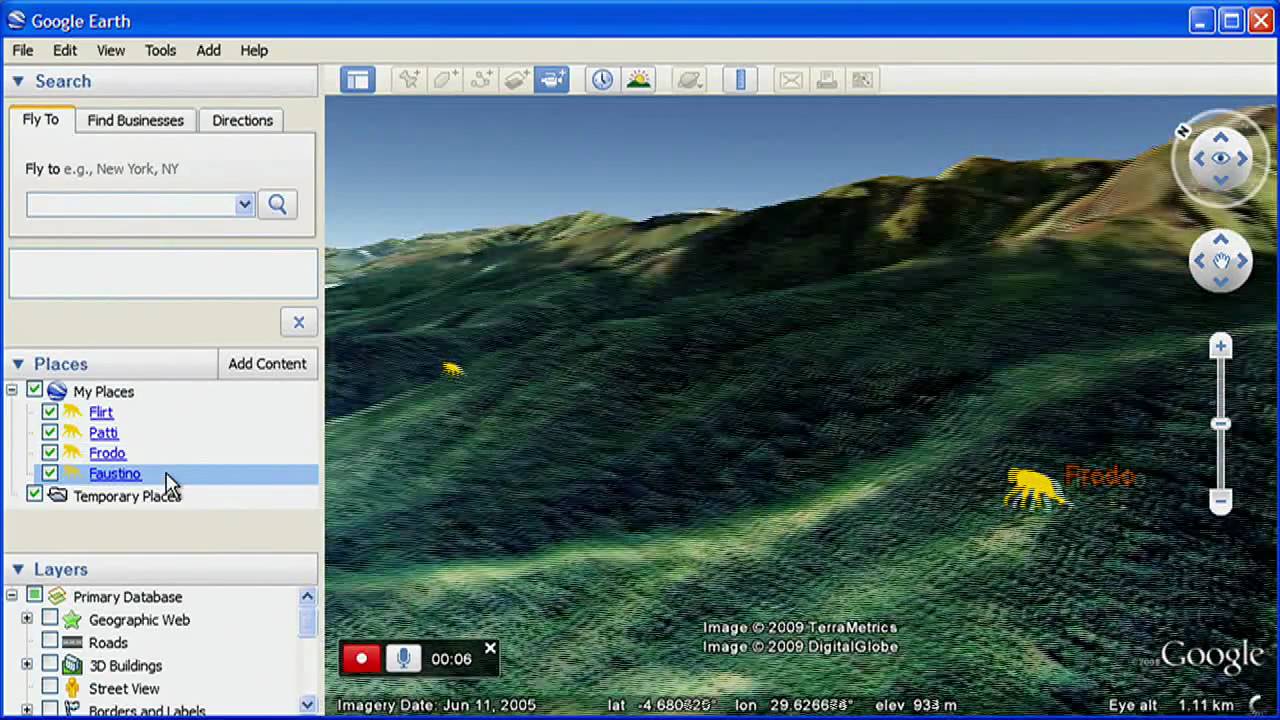Enable the Street View layer checkbox
Viewport: 1280px width, 720px height.
coord(49,688)
